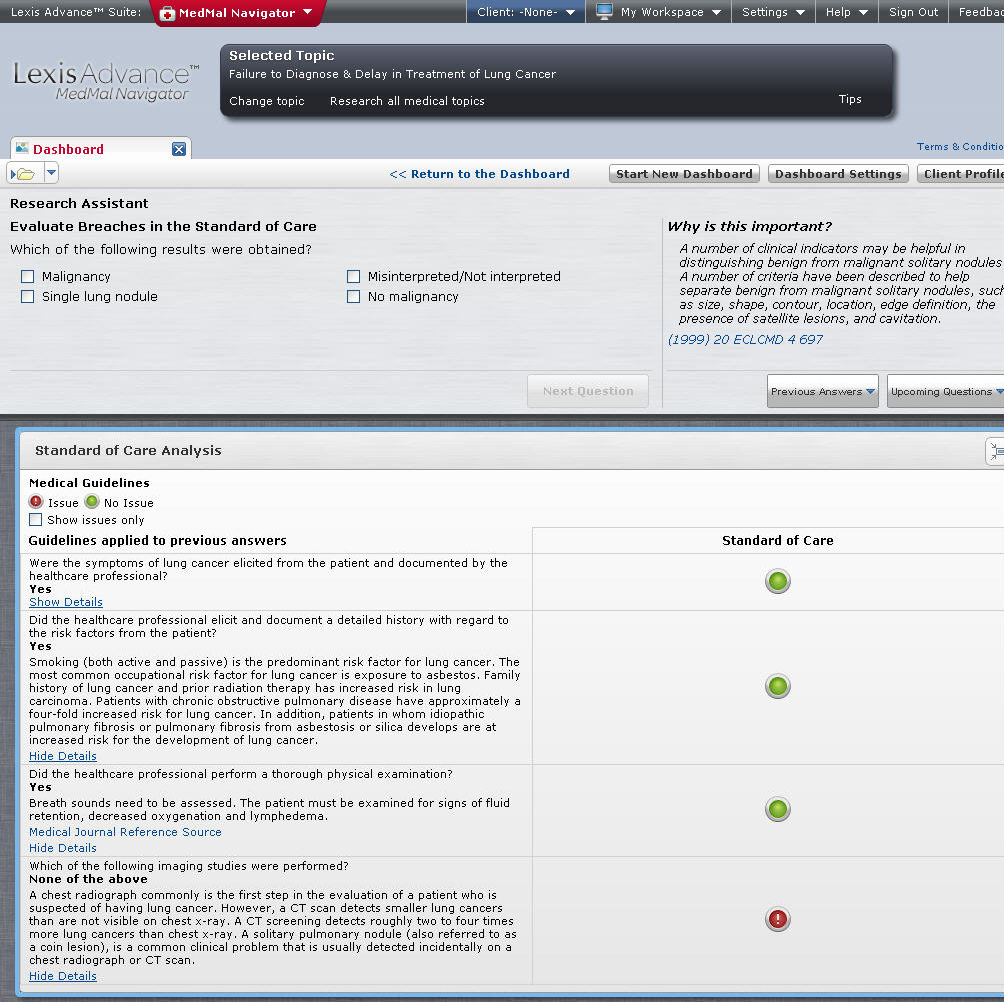Click the Start New Dashboard button
The width and height of the screenshot is (1004, 1002).
click(x=684, y=174)
